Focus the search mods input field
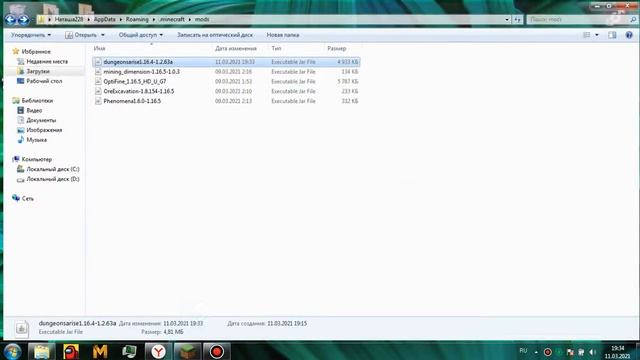Screen dimensions: 640x360 [x=577, y=19]
